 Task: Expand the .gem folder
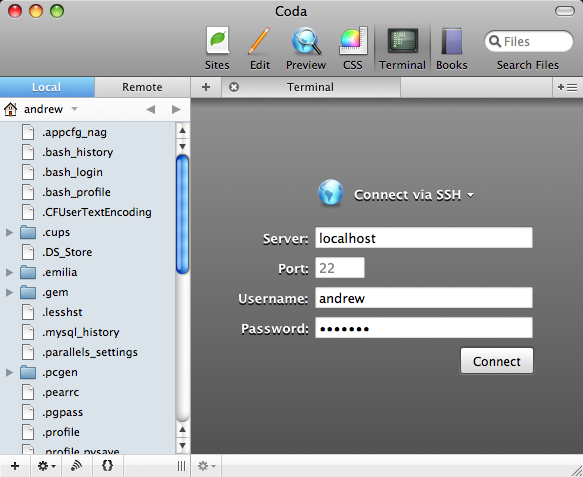[x=9, y=293]
